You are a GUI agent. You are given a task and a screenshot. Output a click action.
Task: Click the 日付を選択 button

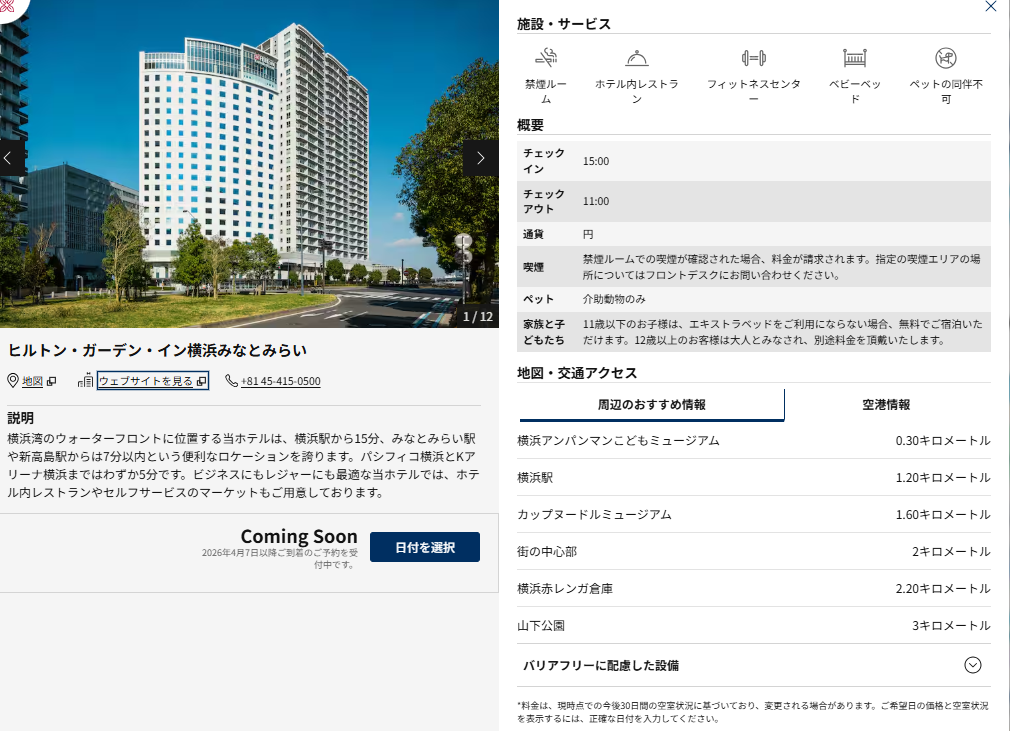[424, 547]
